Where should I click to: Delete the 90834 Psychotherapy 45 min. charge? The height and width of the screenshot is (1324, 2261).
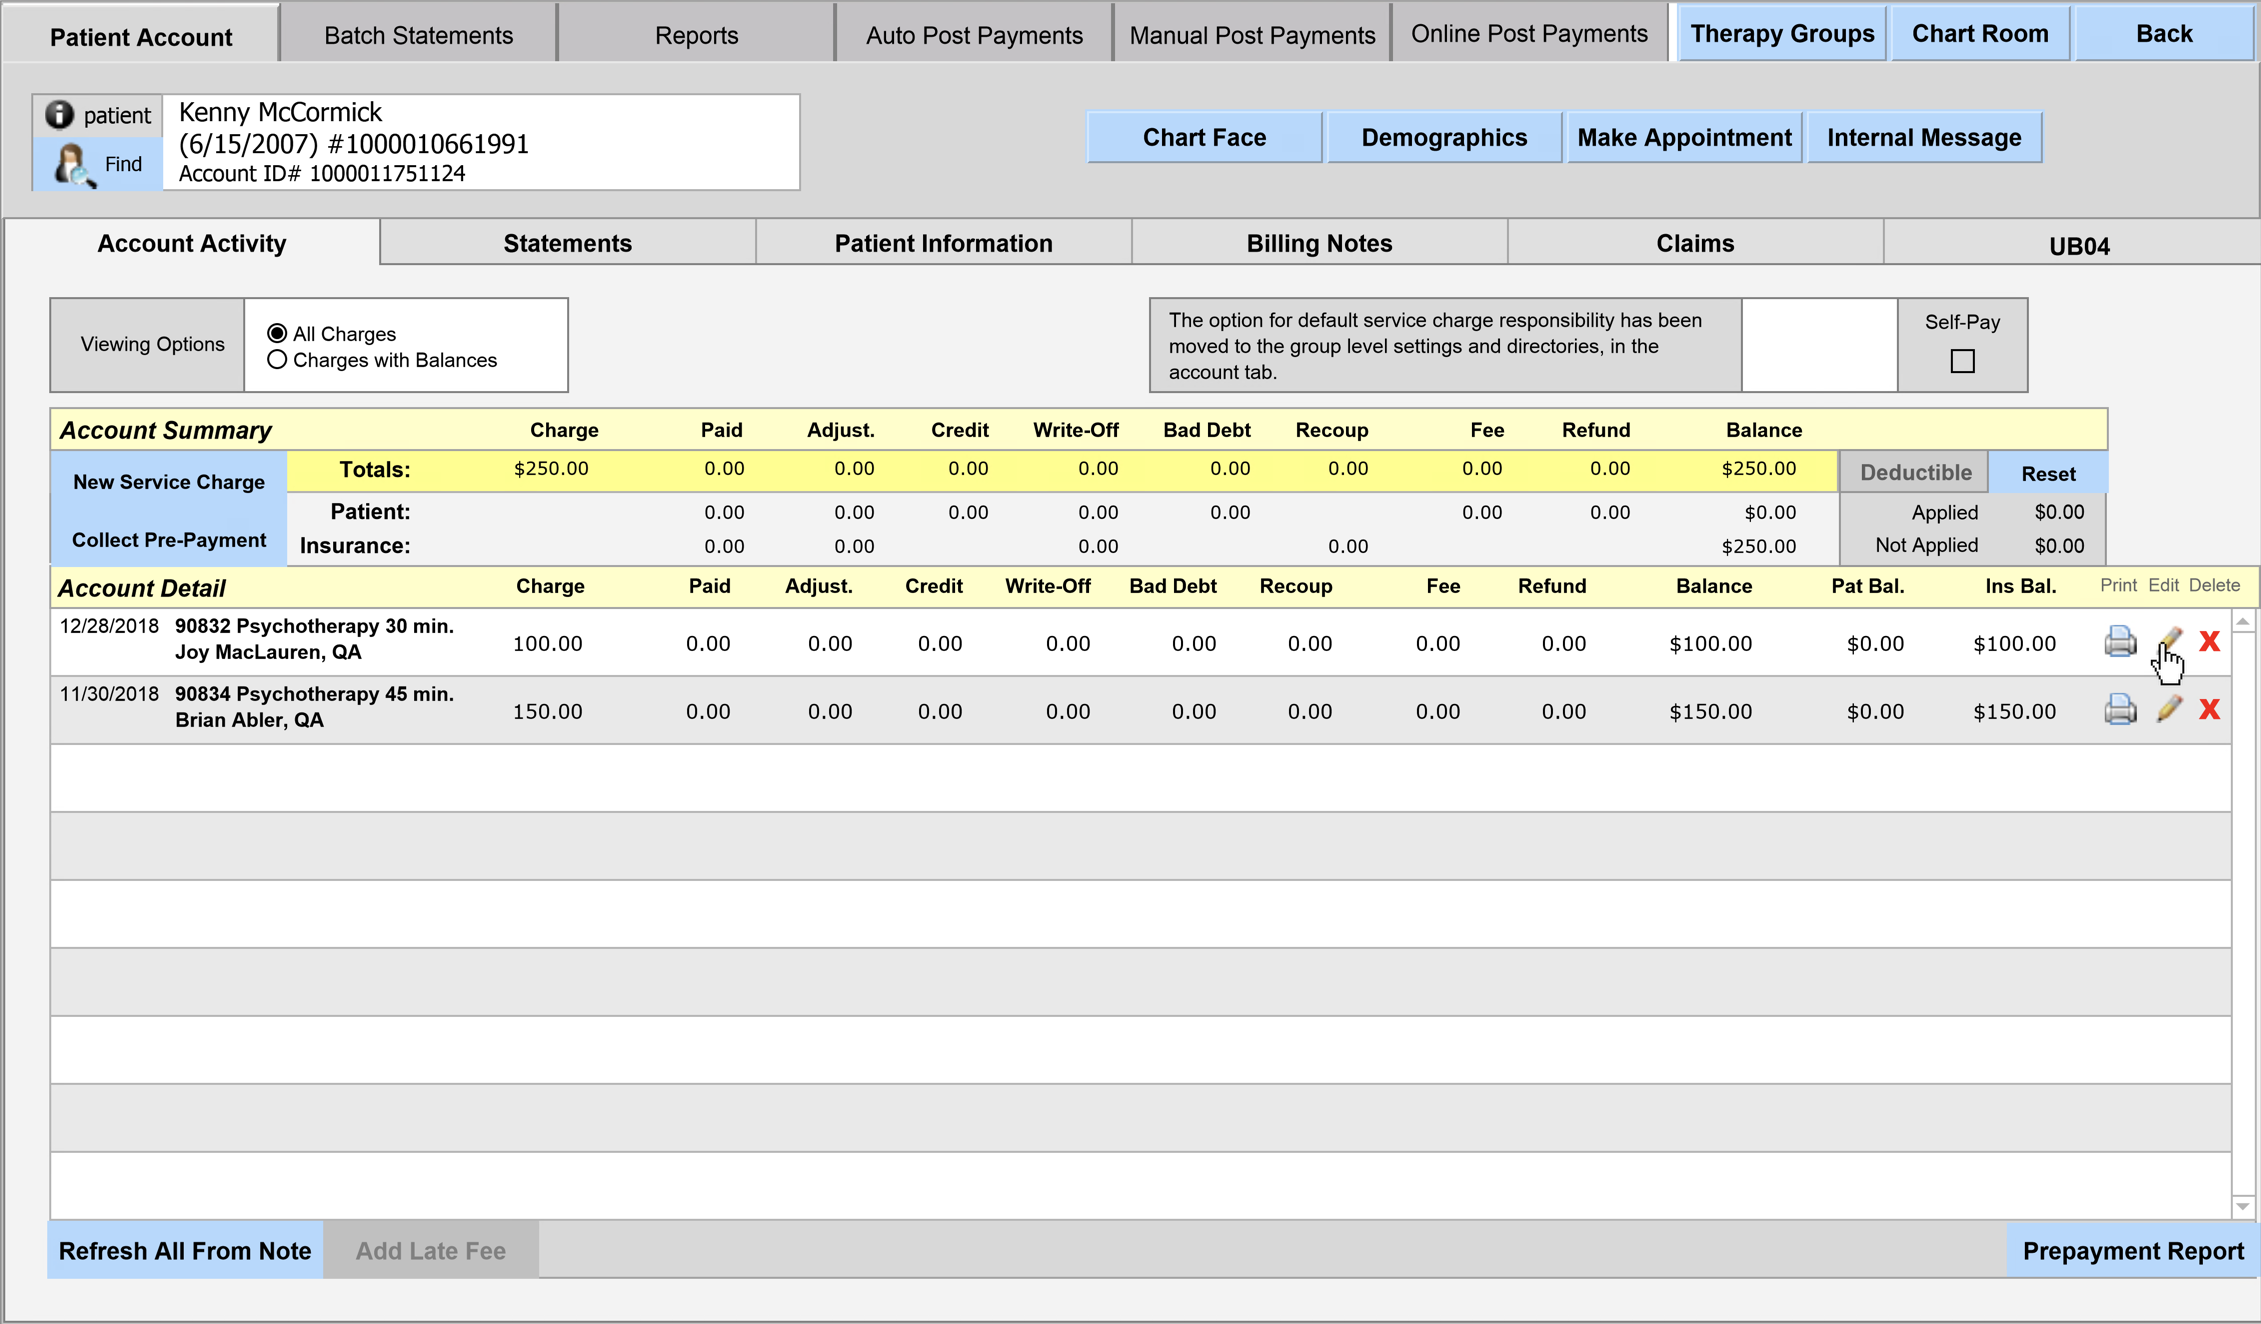coord(2210,710)
